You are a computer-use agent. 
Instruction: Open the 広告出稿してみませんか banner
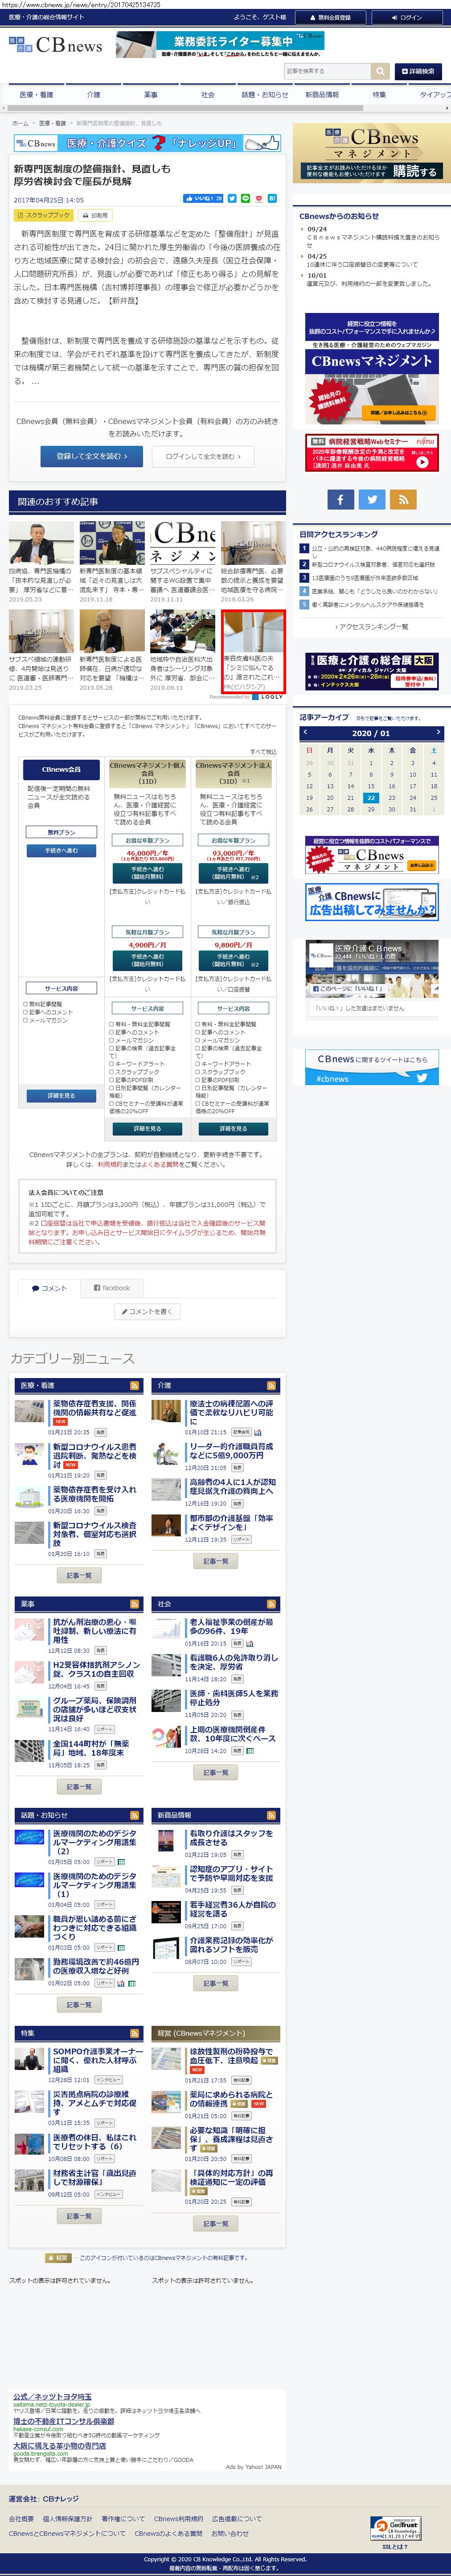point(372,902)
